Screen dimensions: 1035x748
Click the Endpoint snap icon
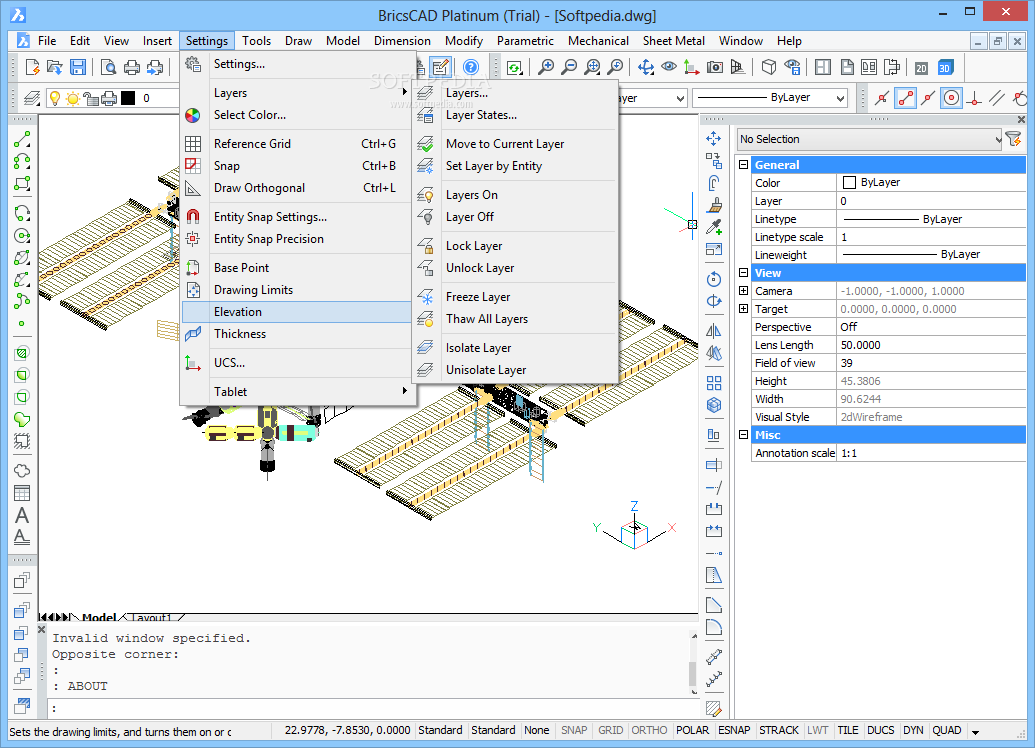(905, 98)
